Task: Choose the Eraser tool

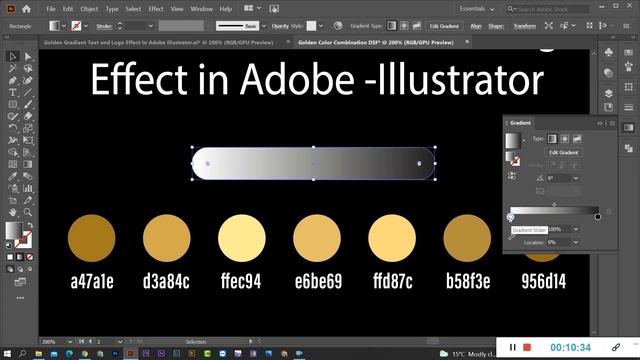Action: 28,116
